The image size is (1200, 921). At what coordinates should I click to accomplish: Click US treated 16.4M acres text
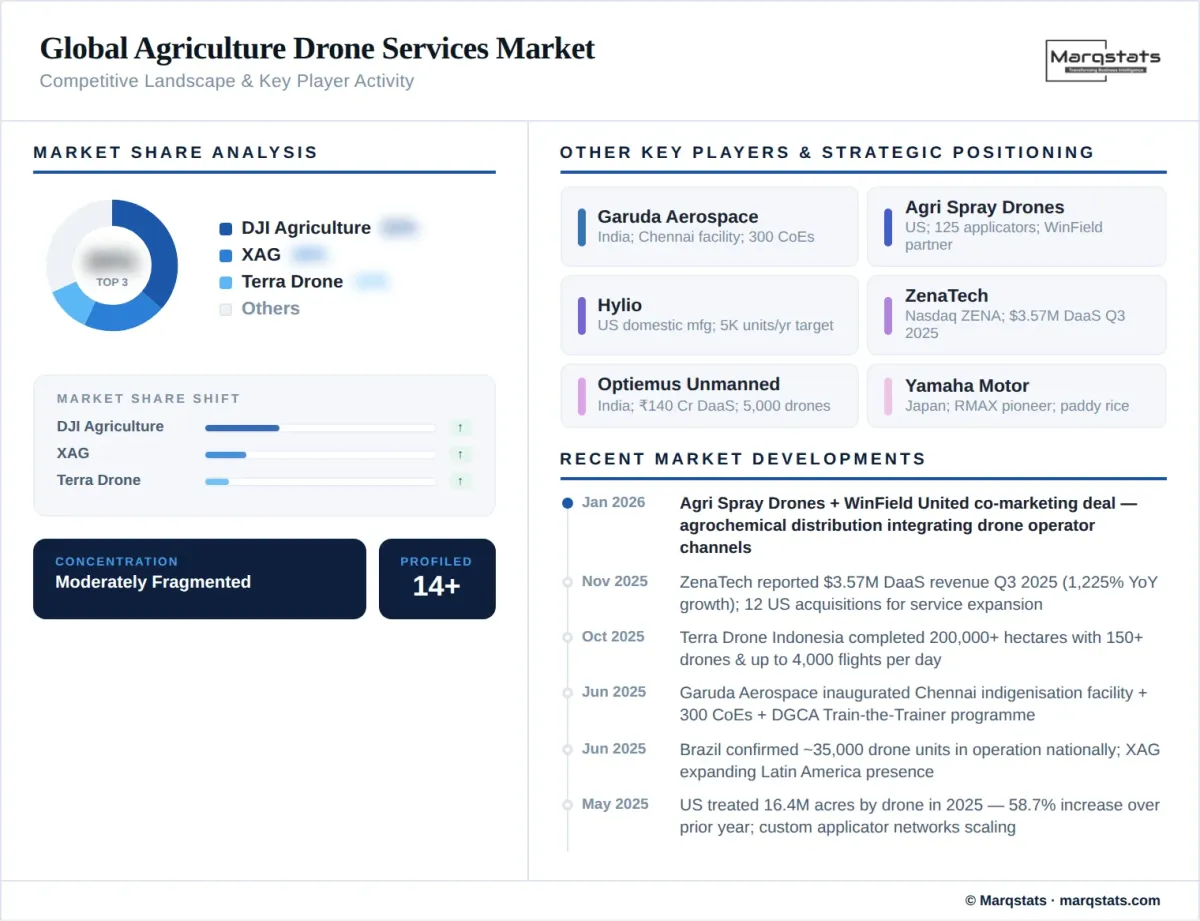click(920, 816)
